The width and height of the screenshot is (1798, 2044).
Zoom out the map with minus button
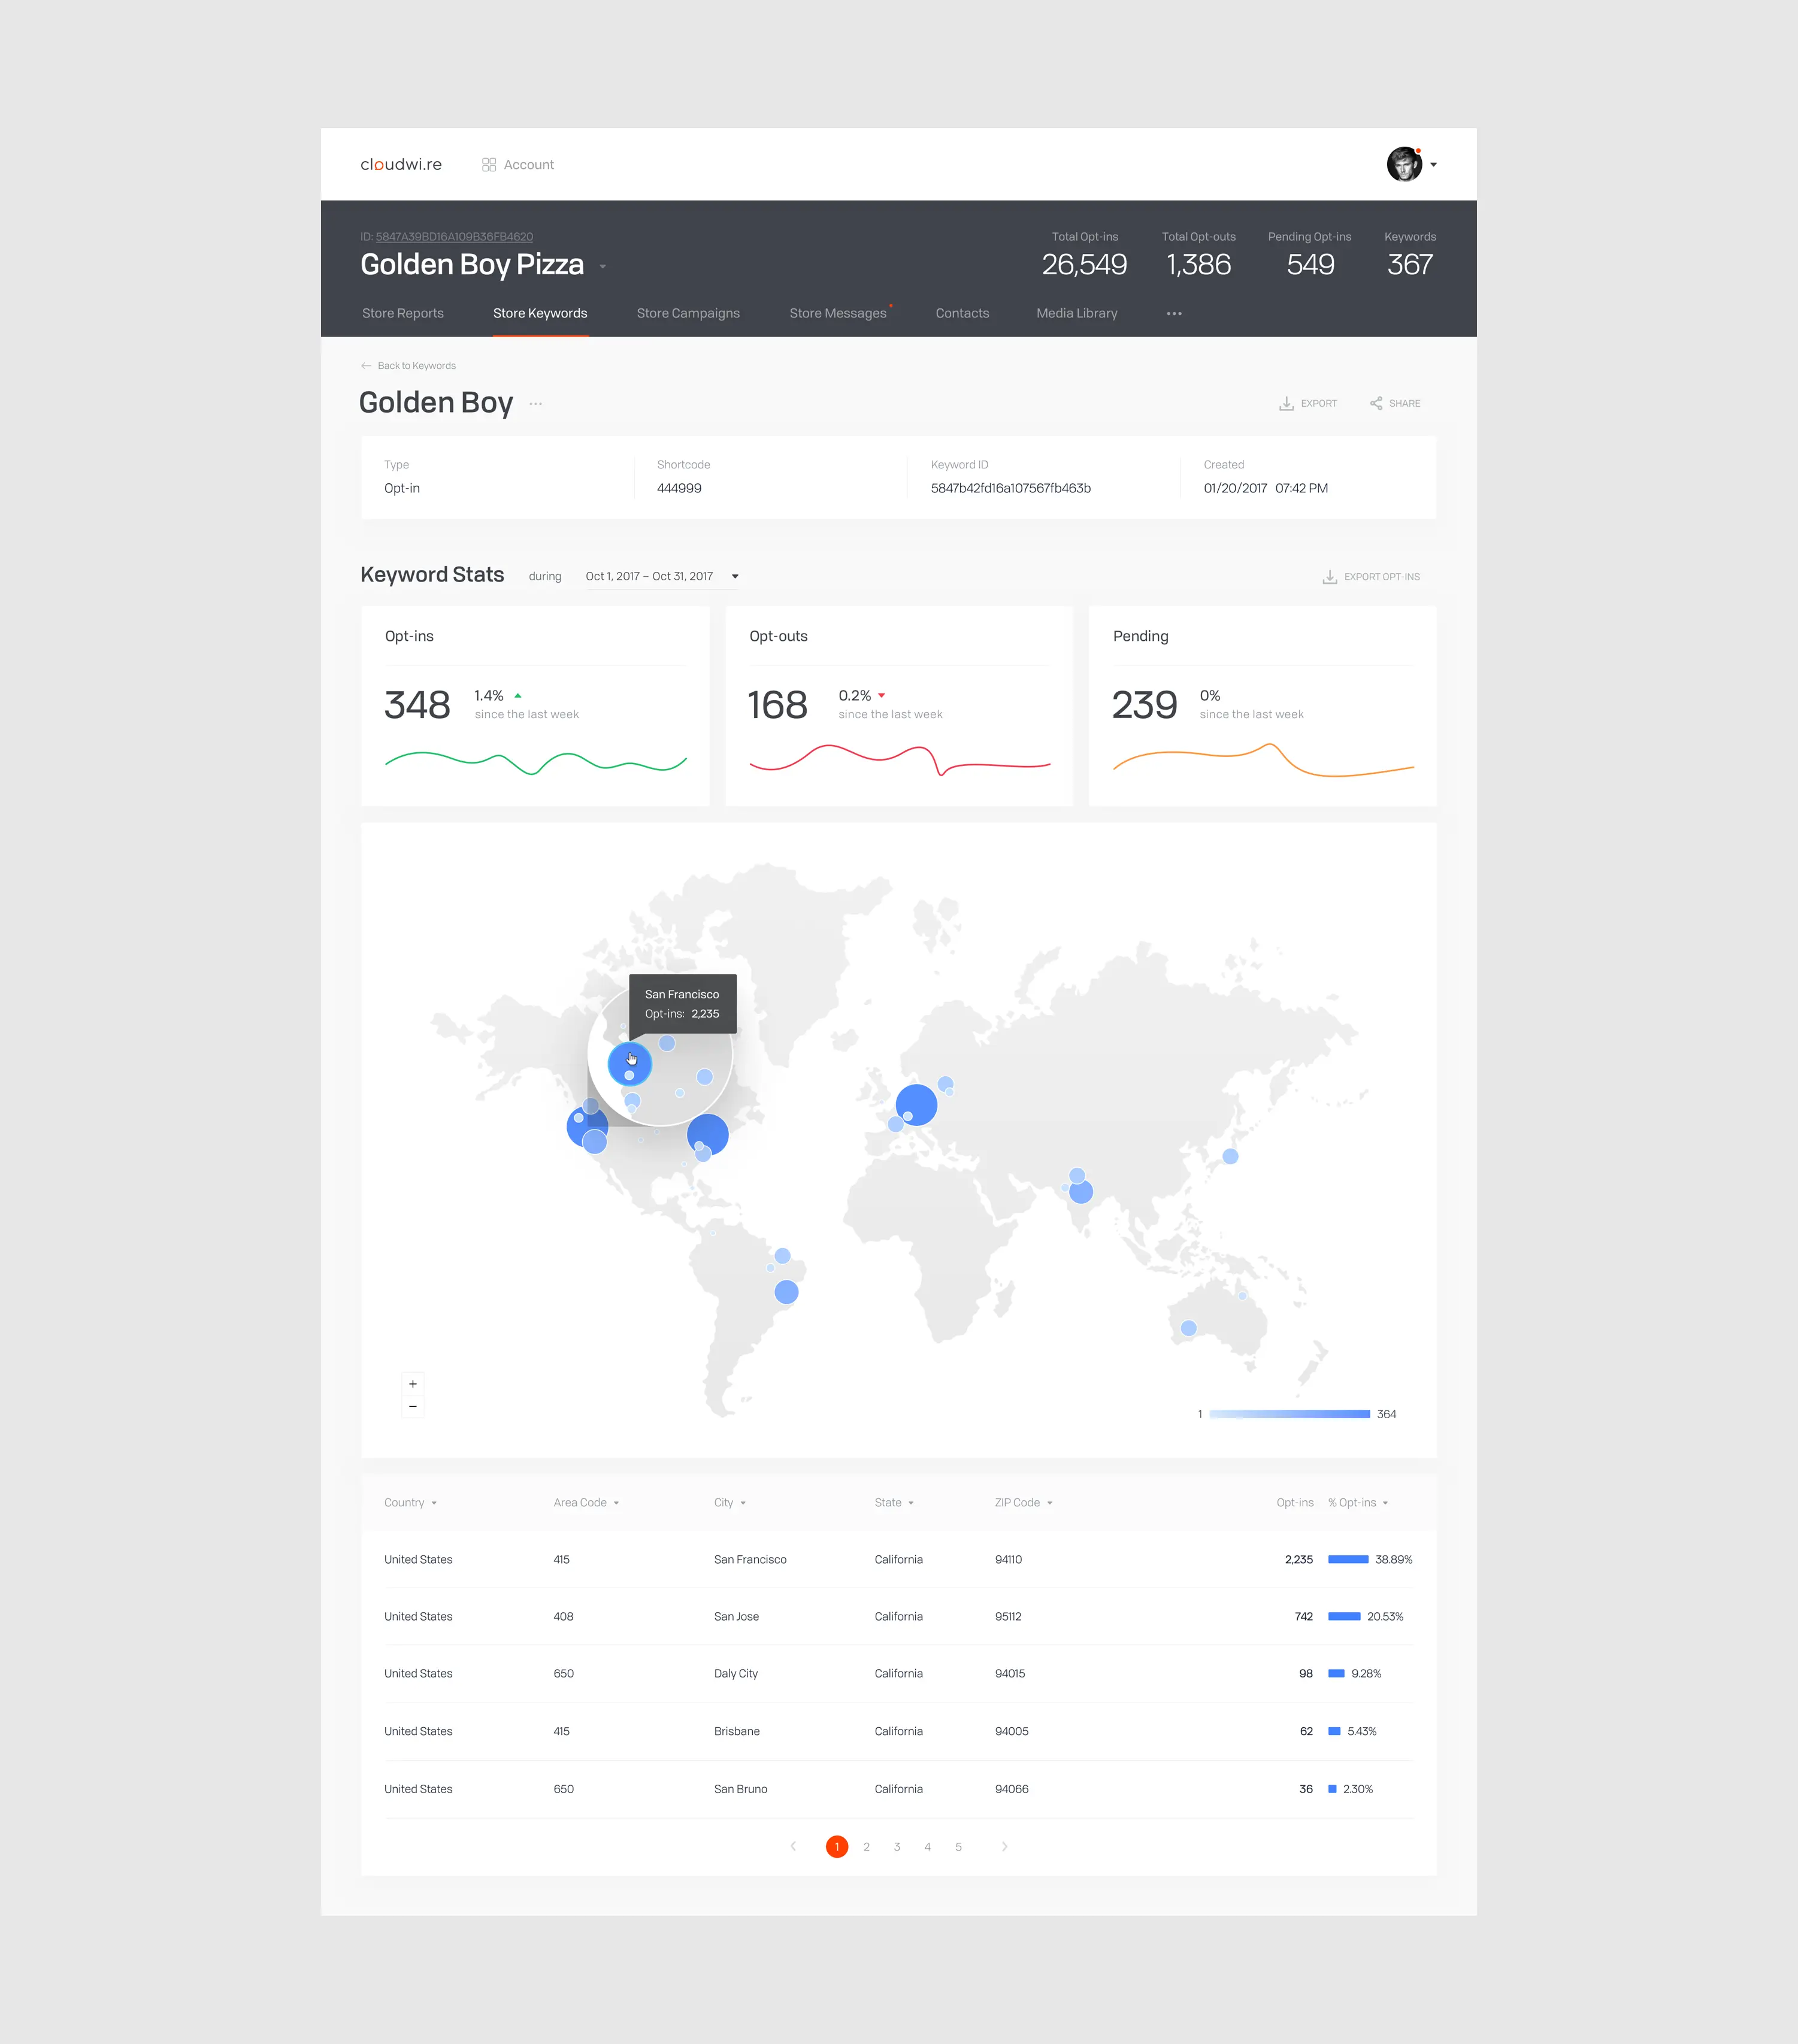413,1407
